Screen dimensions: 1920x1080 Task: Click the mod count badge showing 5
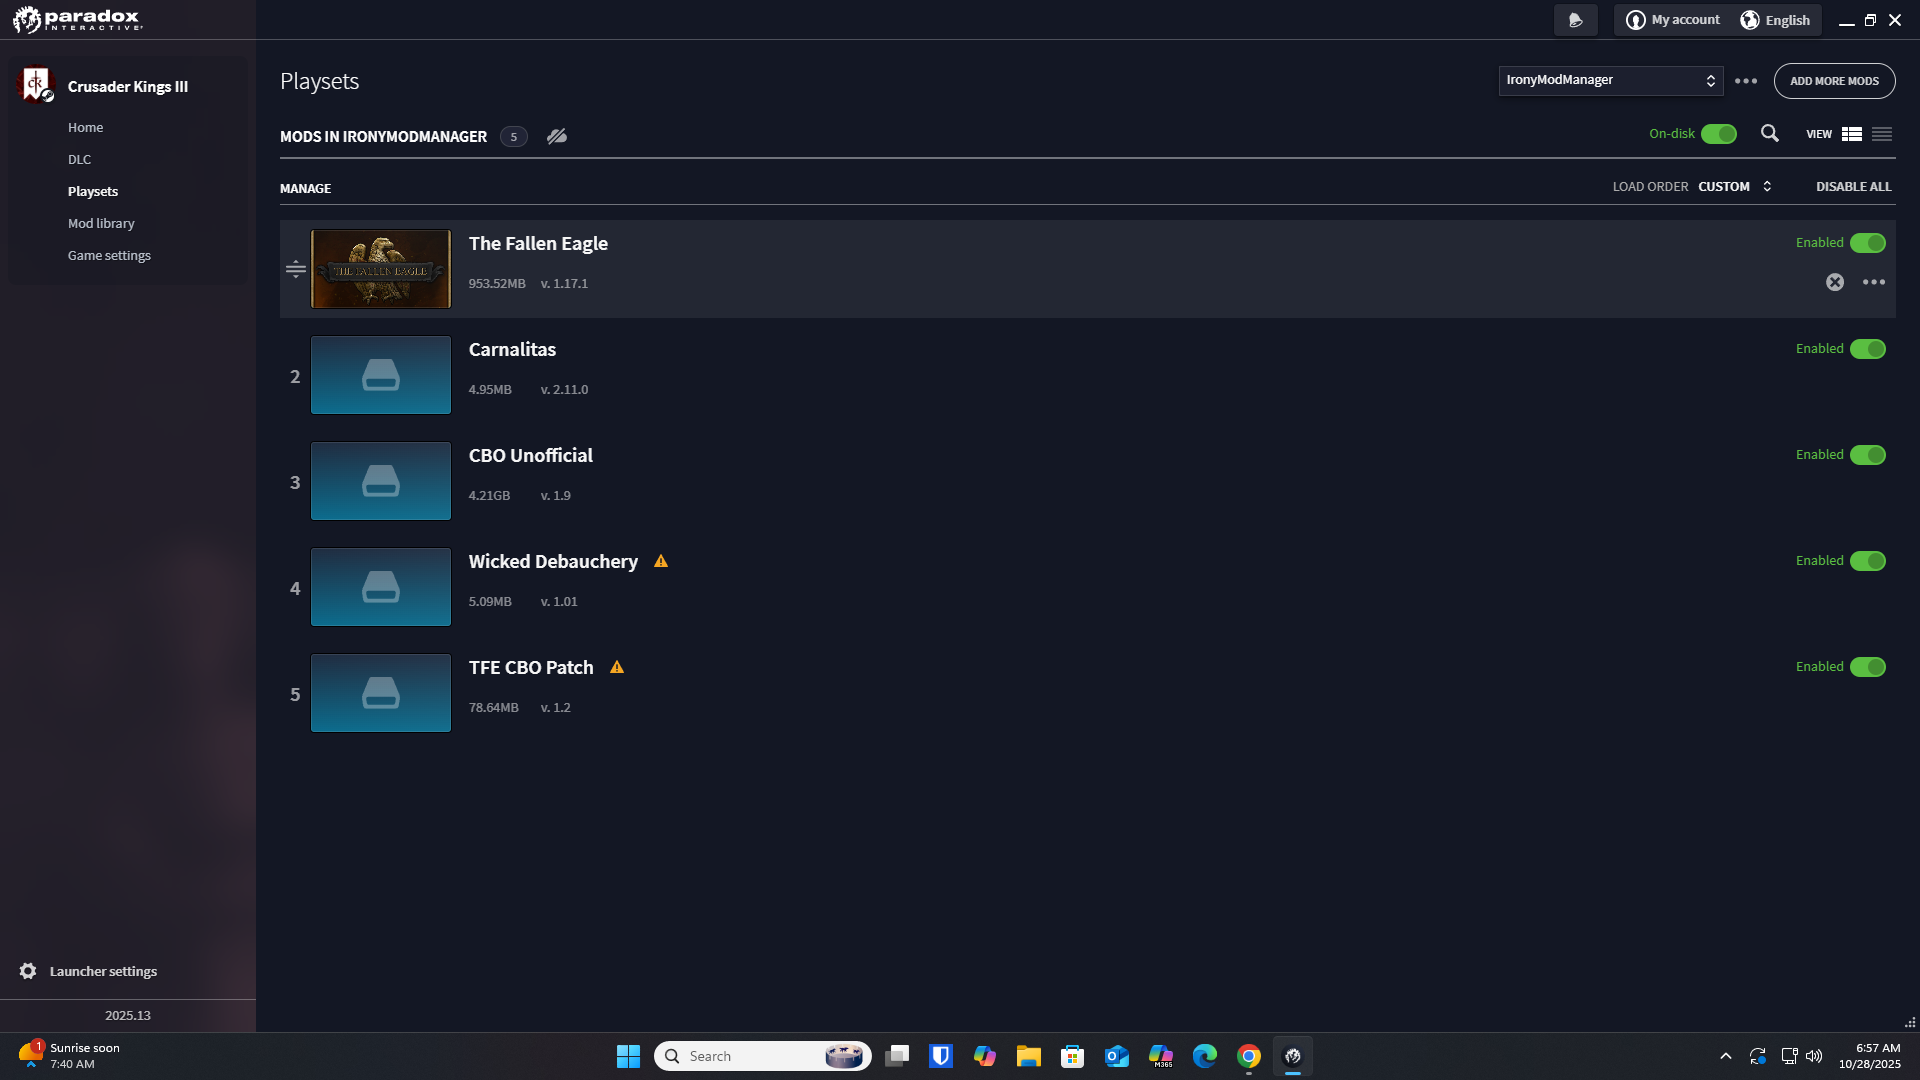pos(514,137)
